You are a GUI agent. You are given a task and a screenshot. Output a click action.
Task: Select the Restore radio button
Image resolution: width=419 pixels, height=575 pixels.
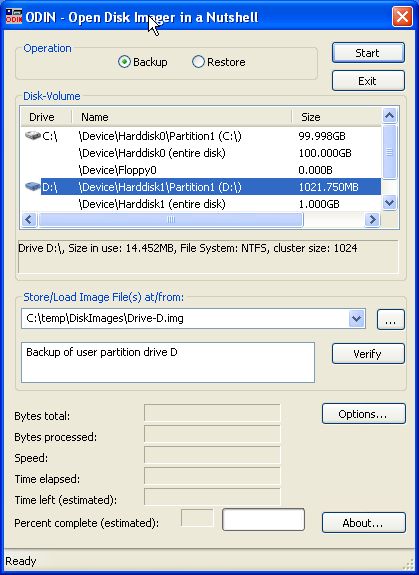(198, 62)
